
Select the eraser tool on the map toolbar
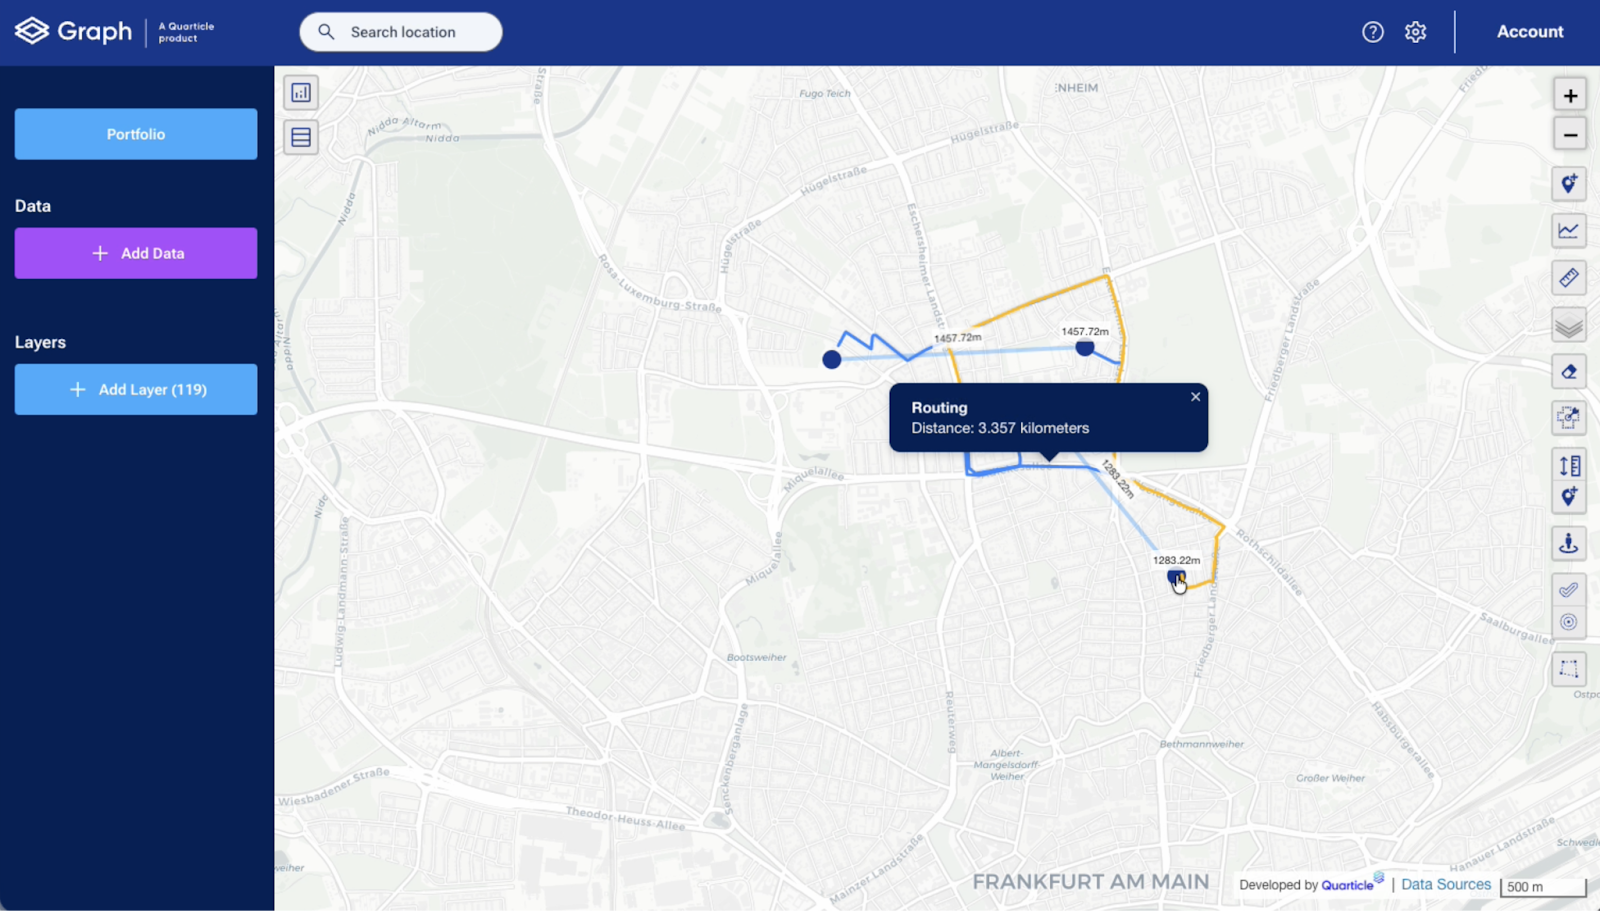click(1569, 371)
